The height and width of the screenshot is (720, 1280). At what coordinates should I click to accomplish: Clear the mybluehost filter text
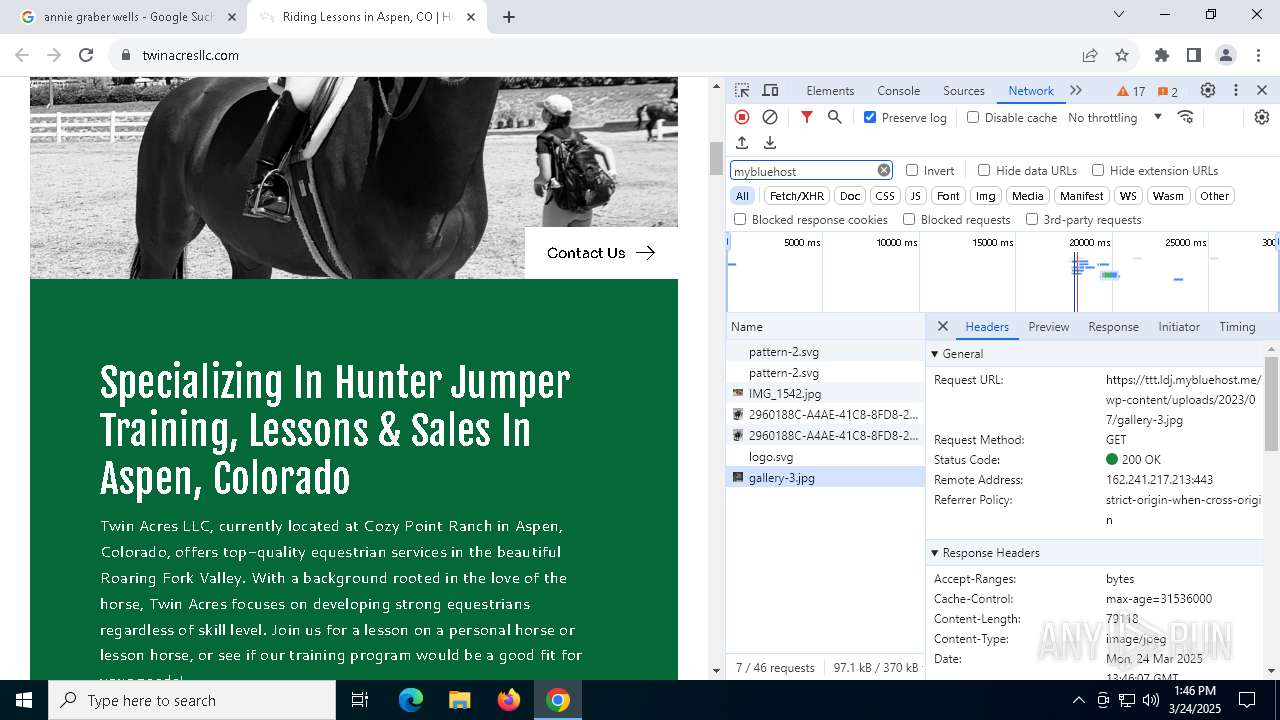(884, 170)
